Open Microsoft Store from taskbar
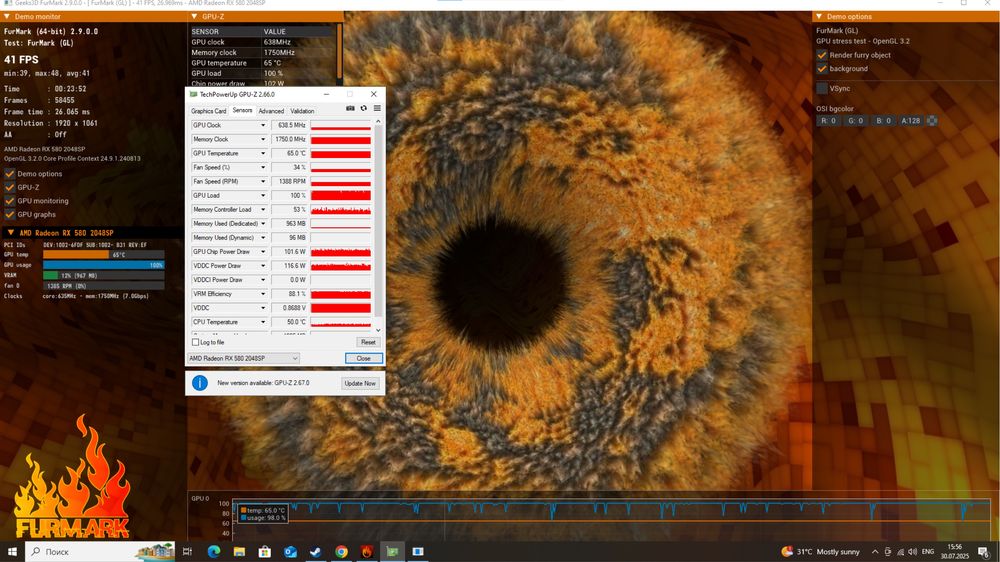Viewport: 1000px width, 562px height. pos(265,552)
